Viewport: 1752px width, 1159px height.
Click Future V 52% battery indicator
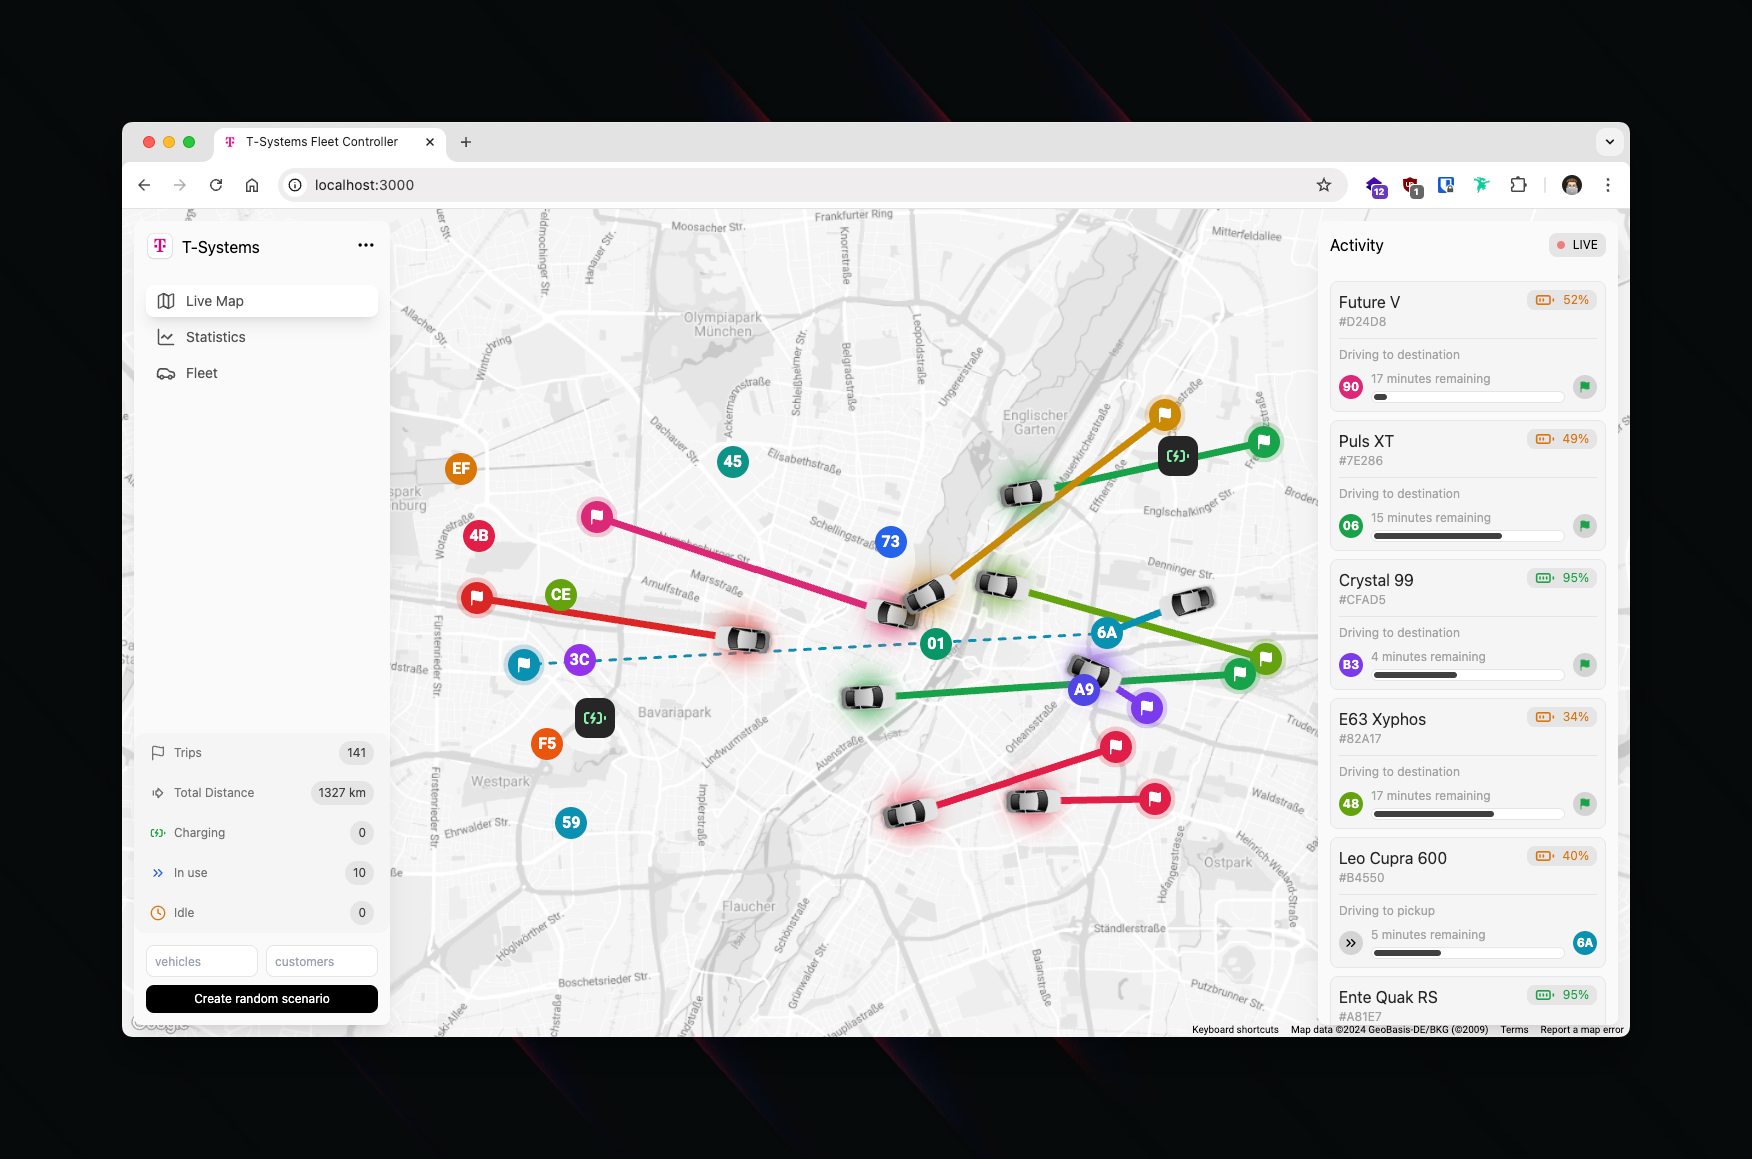coord(1562,300)
